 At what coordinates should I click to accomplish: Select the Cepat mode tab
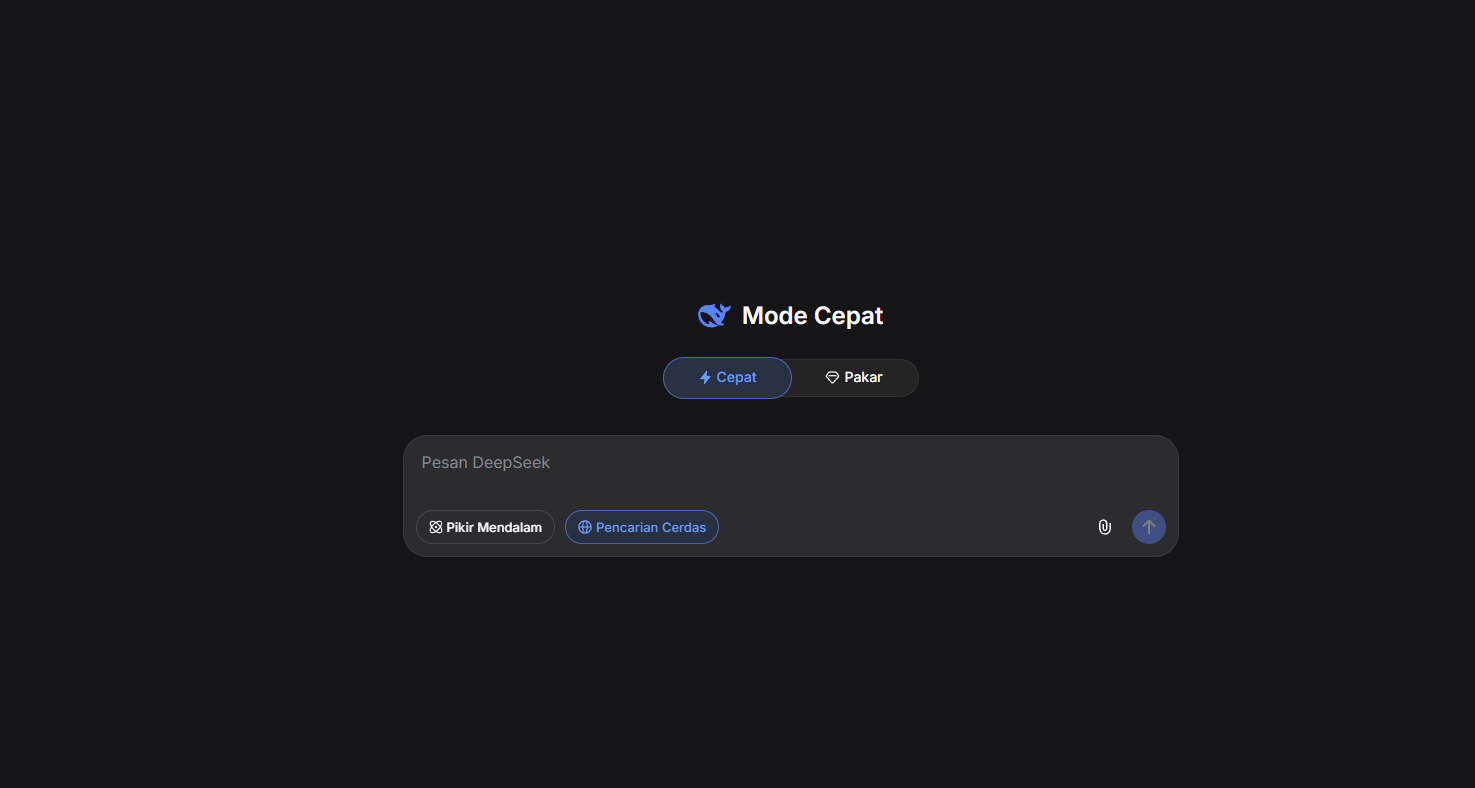tap(727, 378)
